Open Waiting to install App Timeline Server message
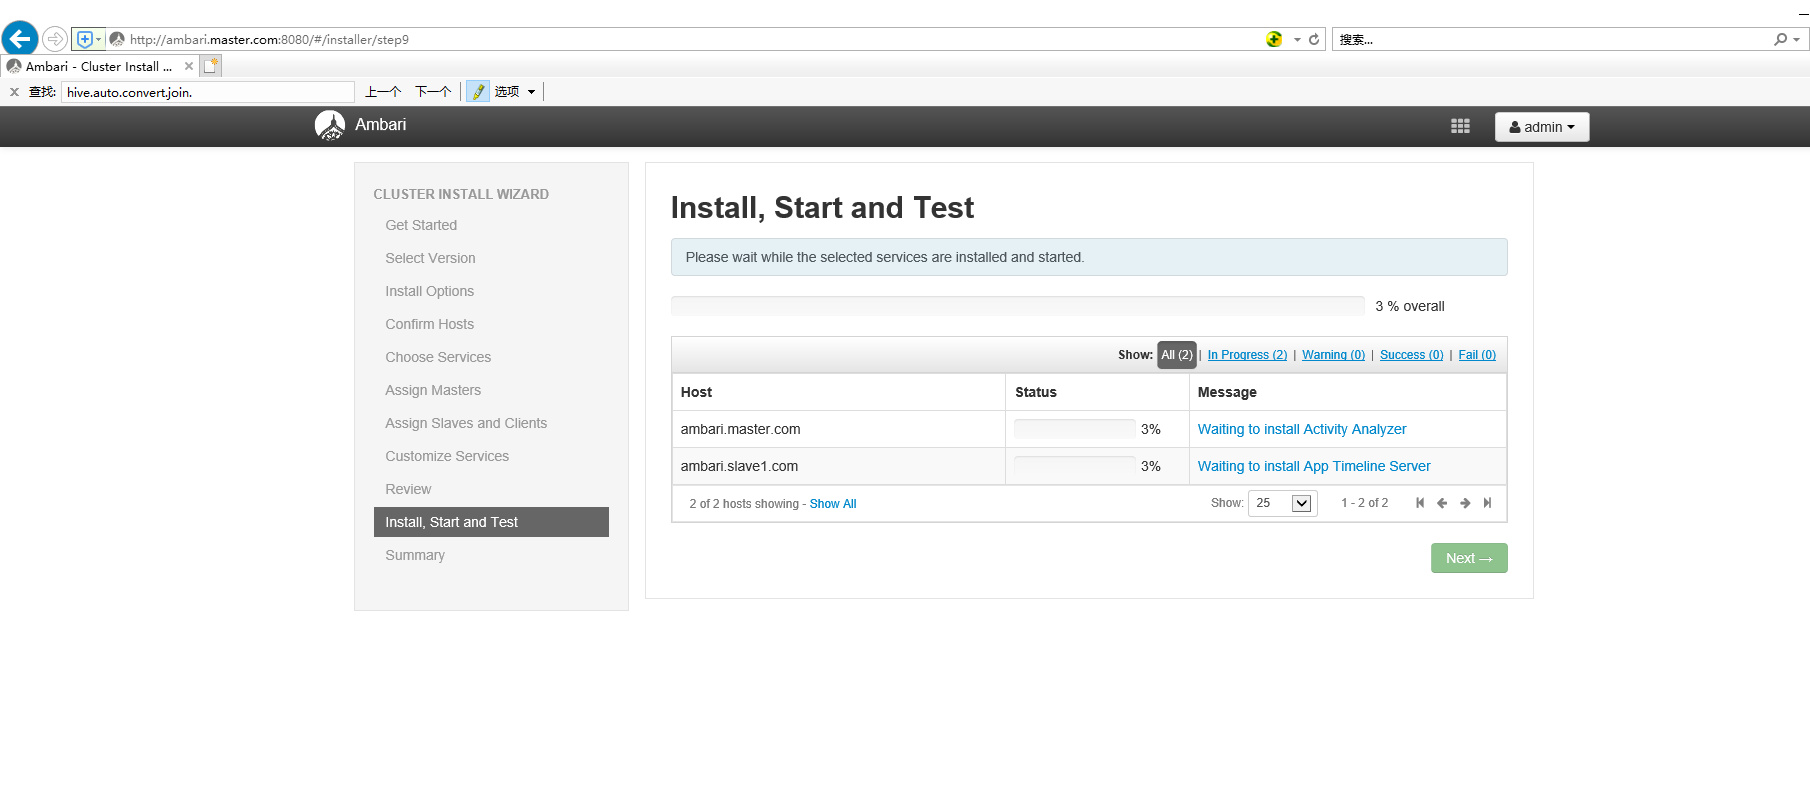 pos(1314,466)
